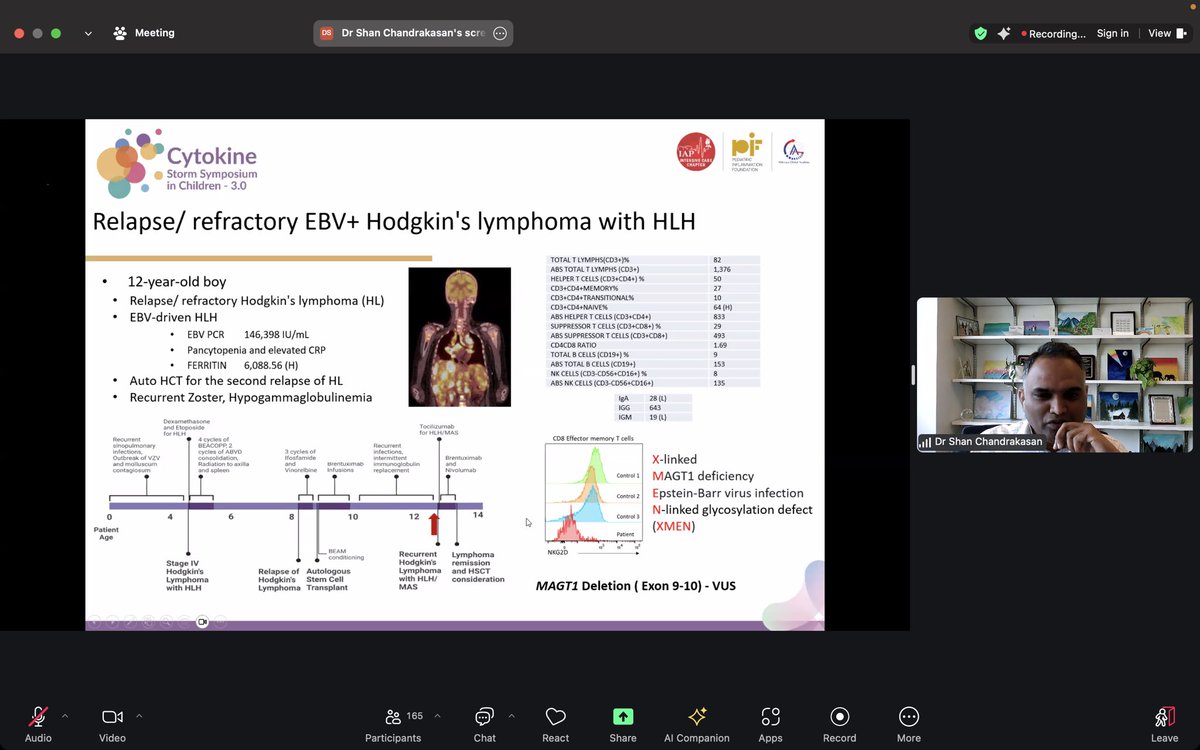Expand the video options chevron
The image size is (1200, 750).
coord(139,716)
